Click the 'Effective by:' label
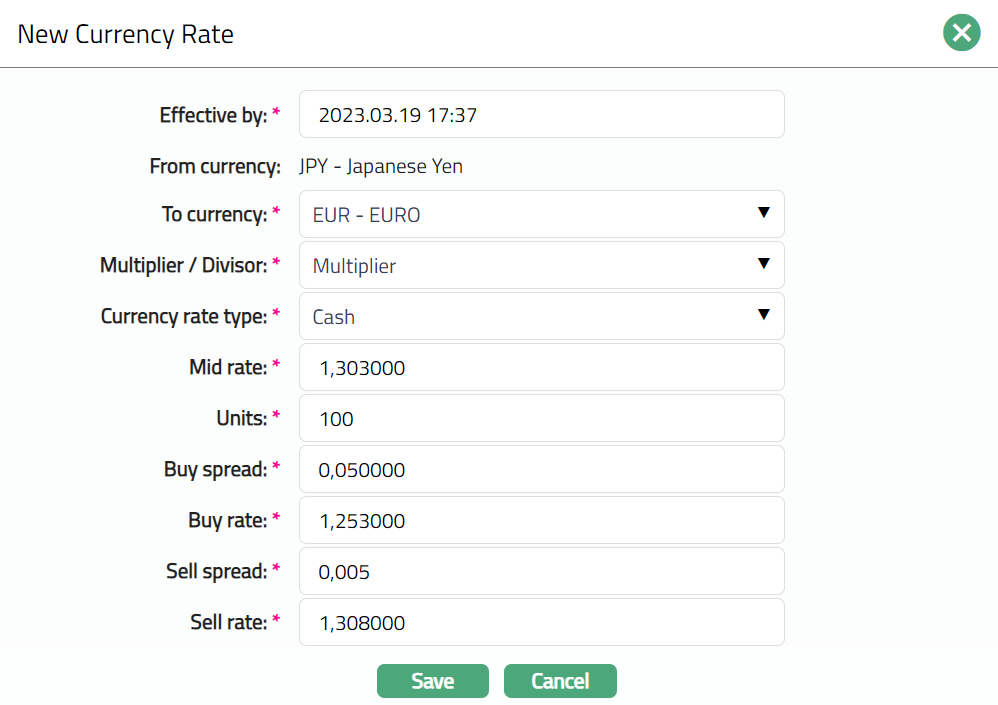The image size is (998, 705). 213,115
